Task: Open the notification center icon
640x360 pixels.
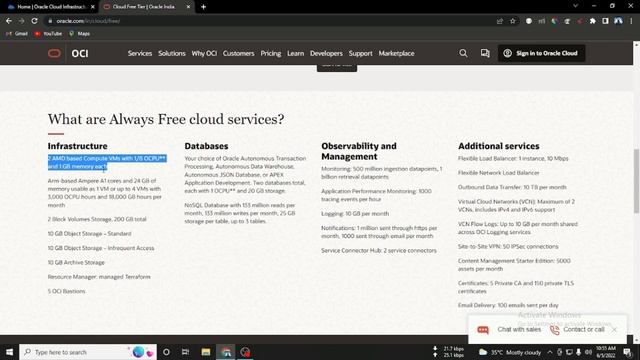Action: tap(627, 352)
